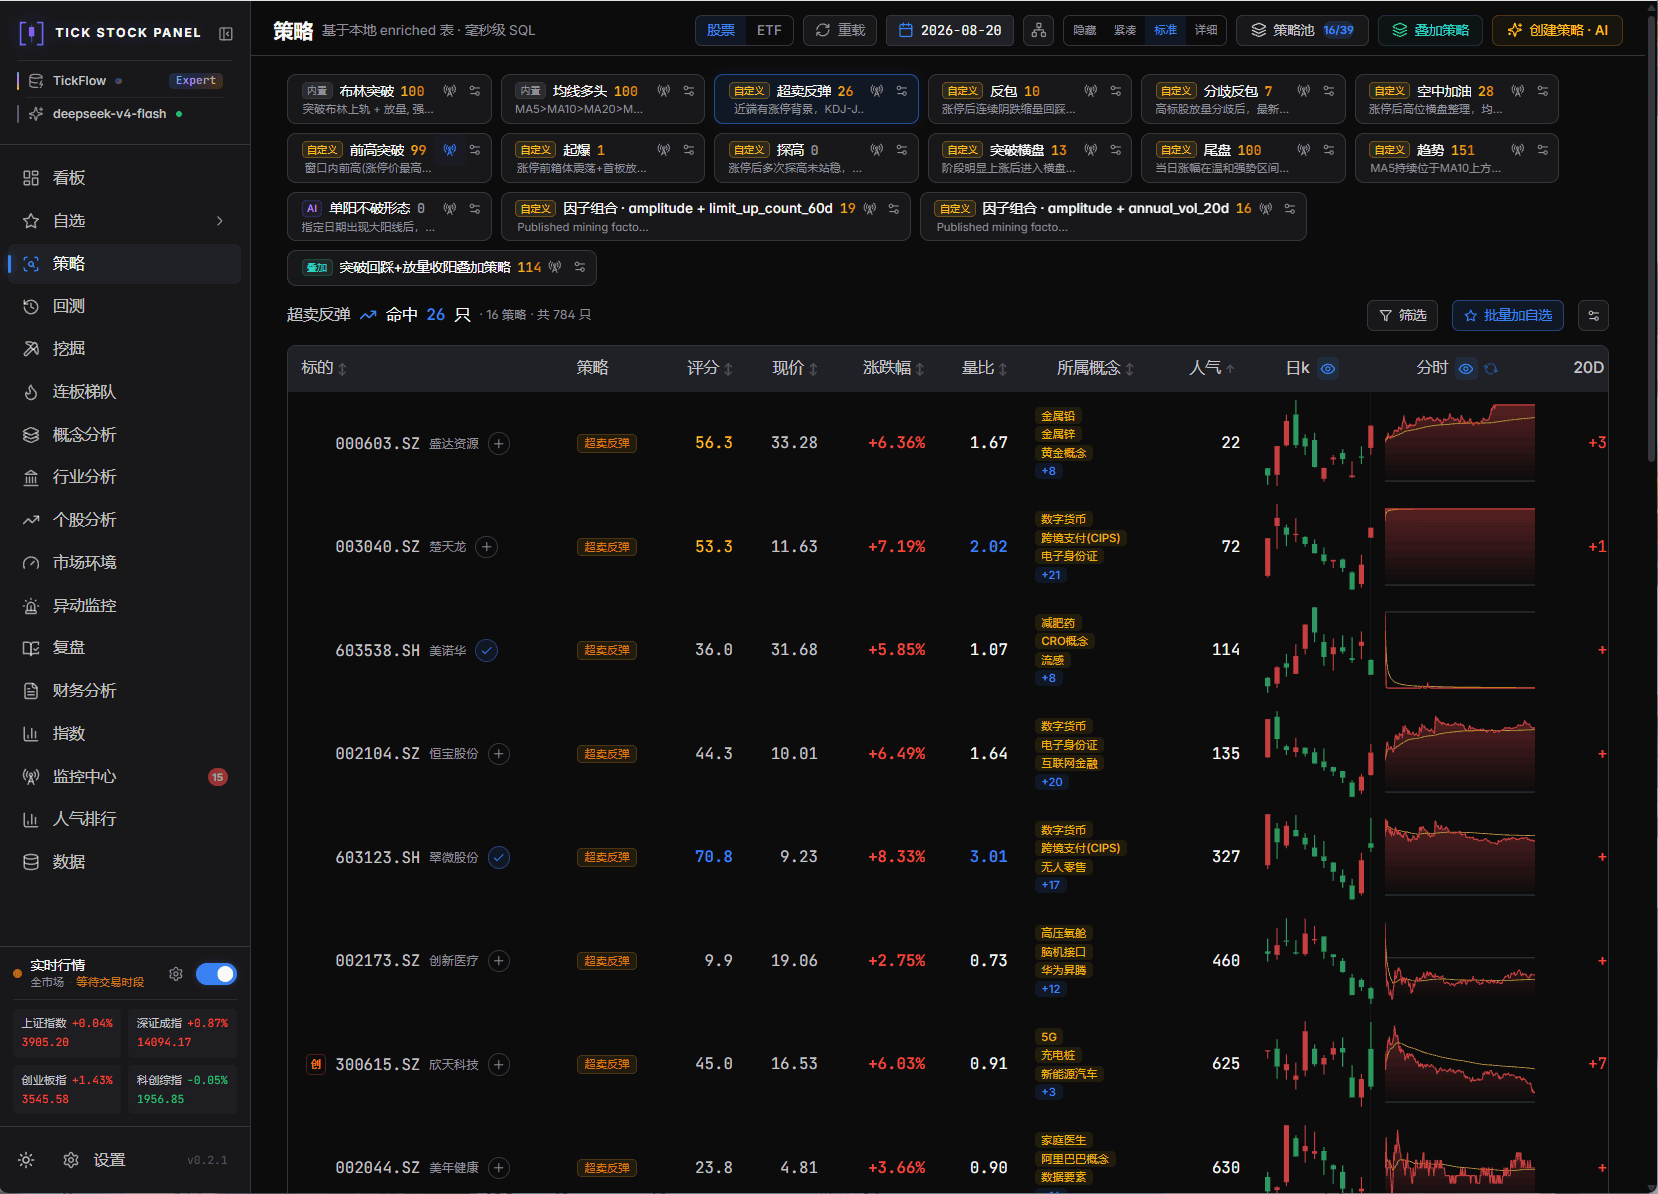
Task: Collapse the sidebar with the panel icon
Action: click(x=226, y=33)
